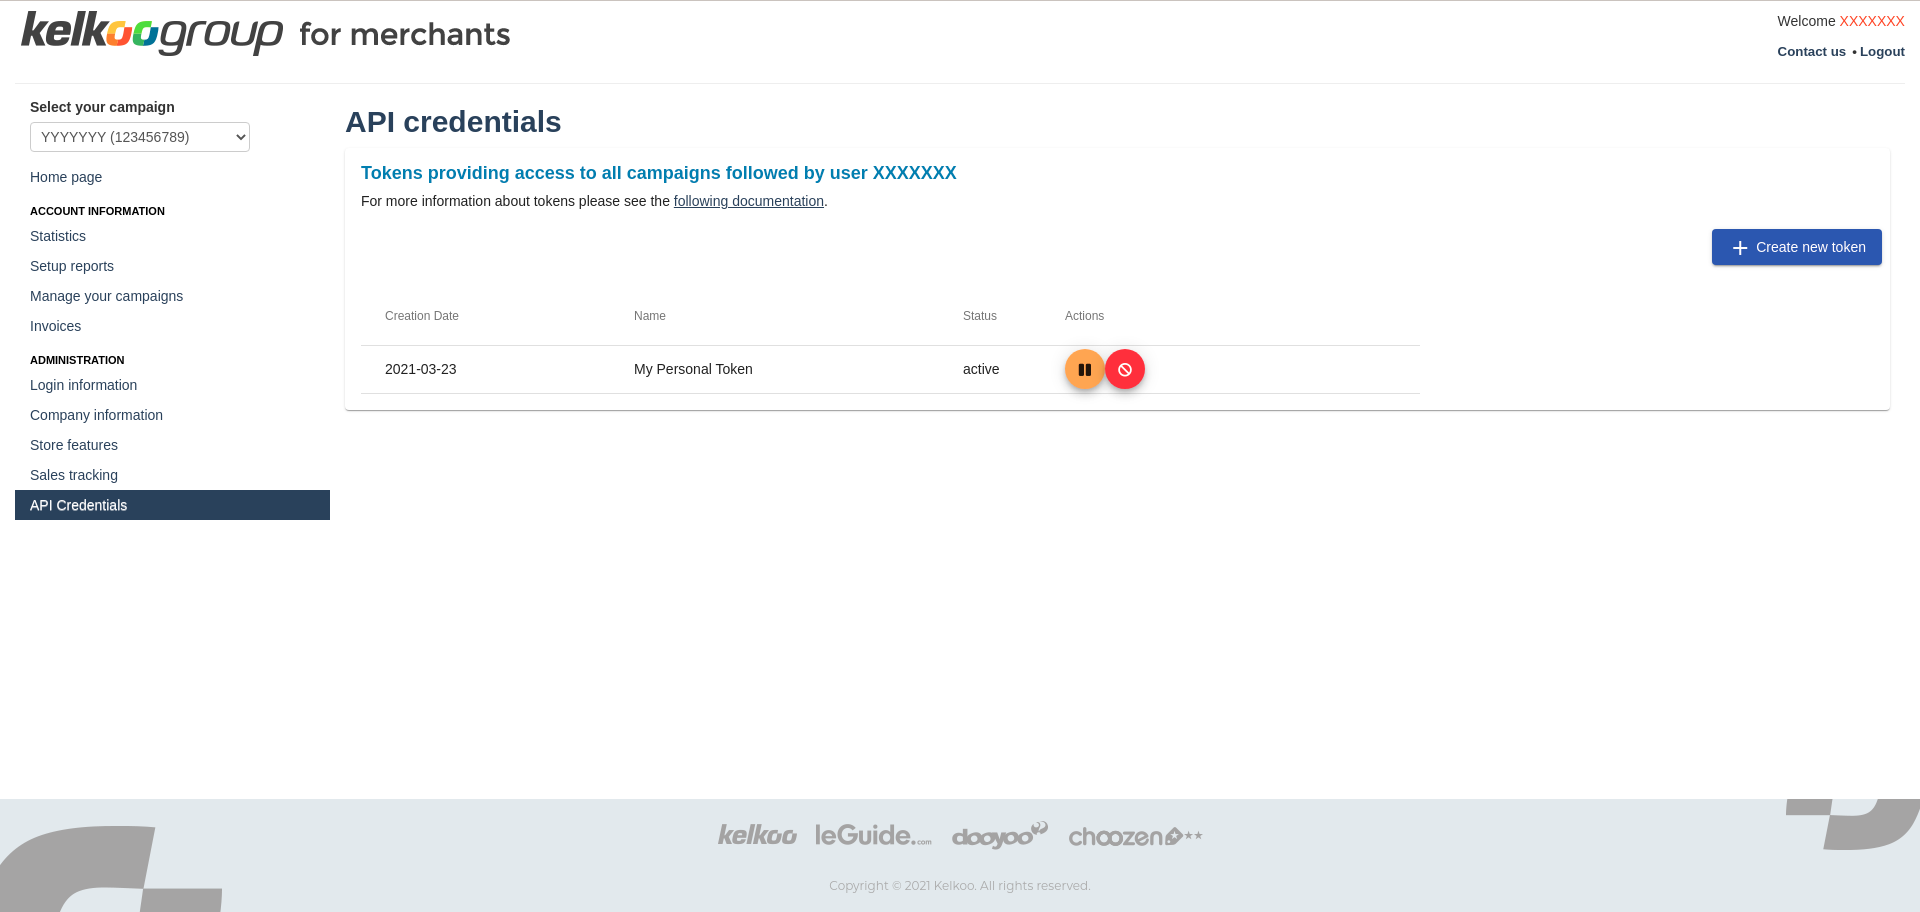This screenshot has height=912, width=1920.
Task: Select the highlighted API Credentials entry
Action: pos(78,505)
